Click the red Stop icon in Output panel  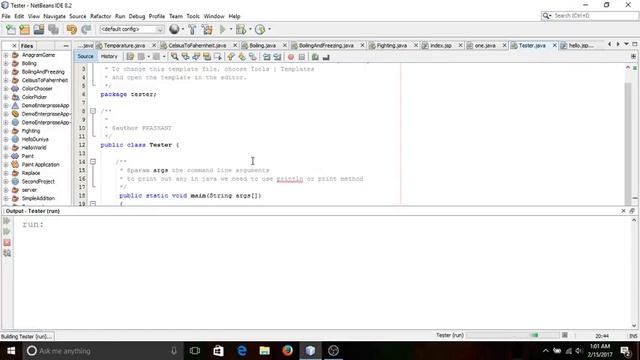click(7, 242)
